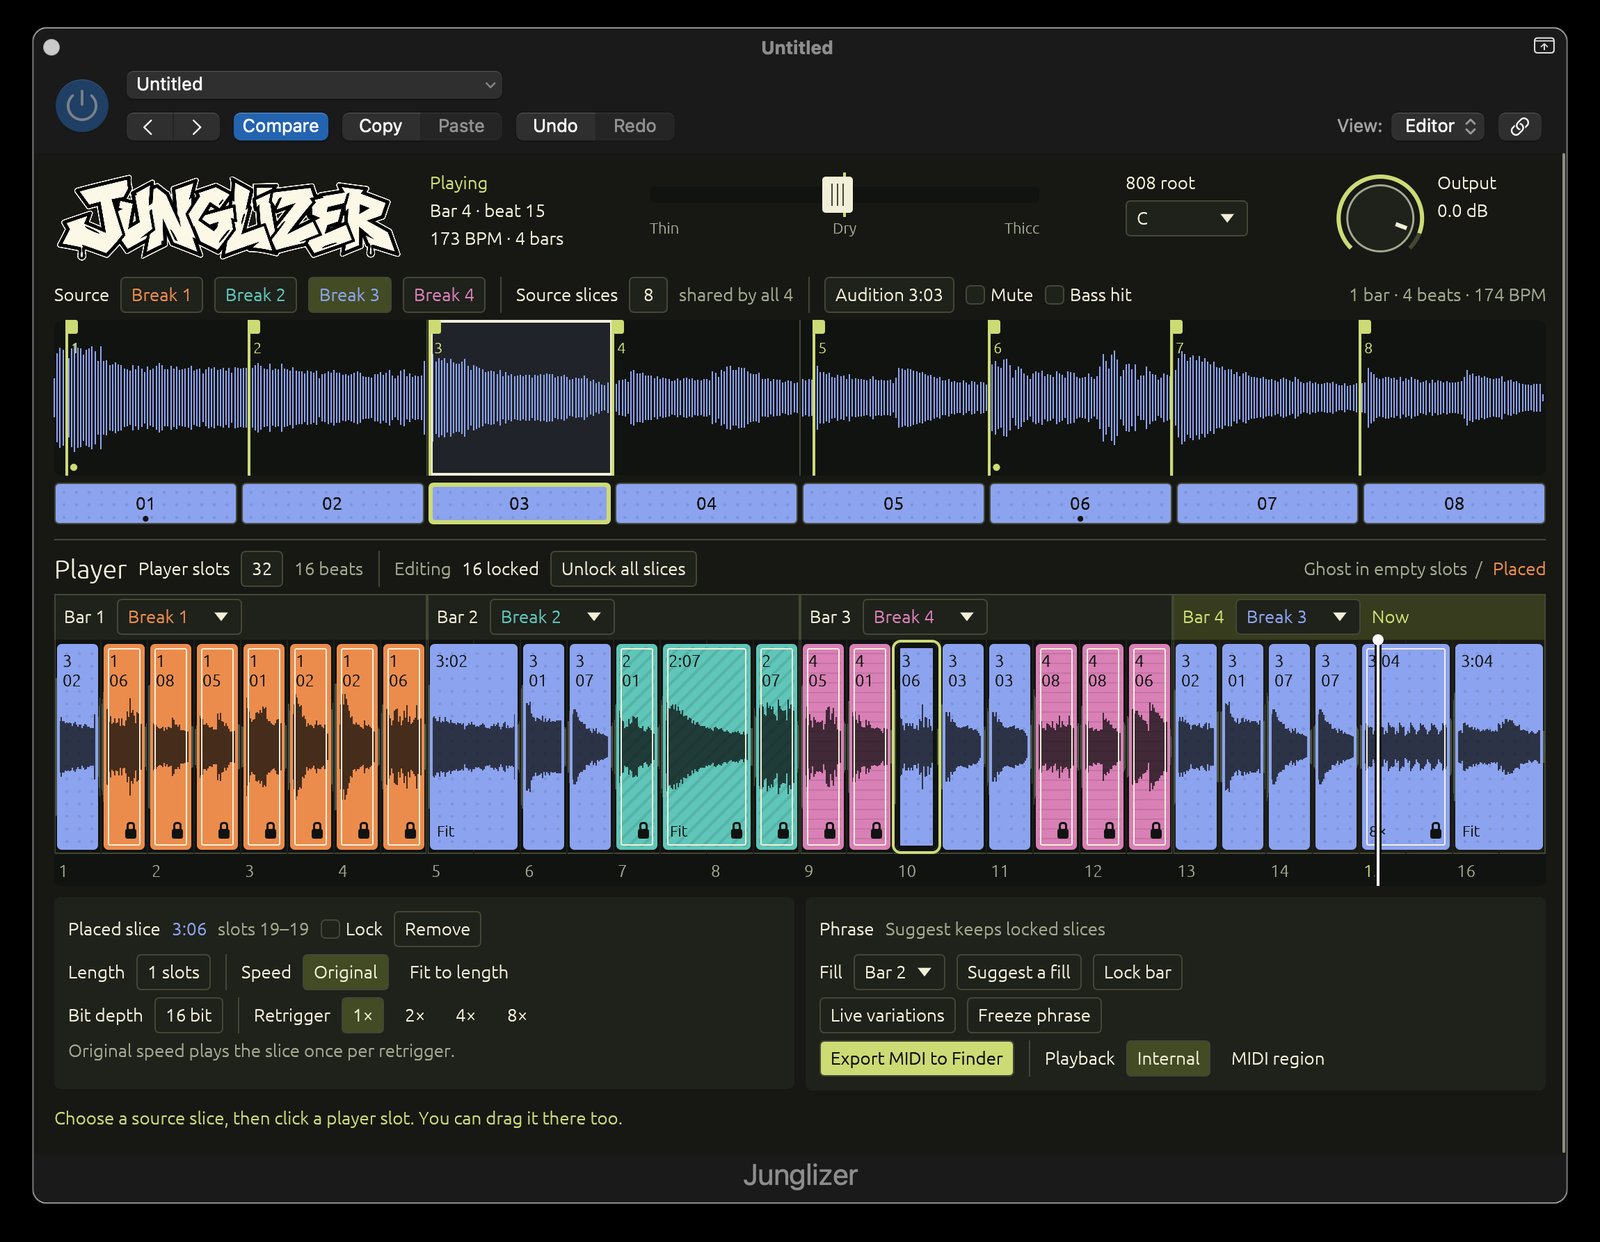
Task: Click the lock icon on pink slot 4 01
Action: (x=876, y=830)
